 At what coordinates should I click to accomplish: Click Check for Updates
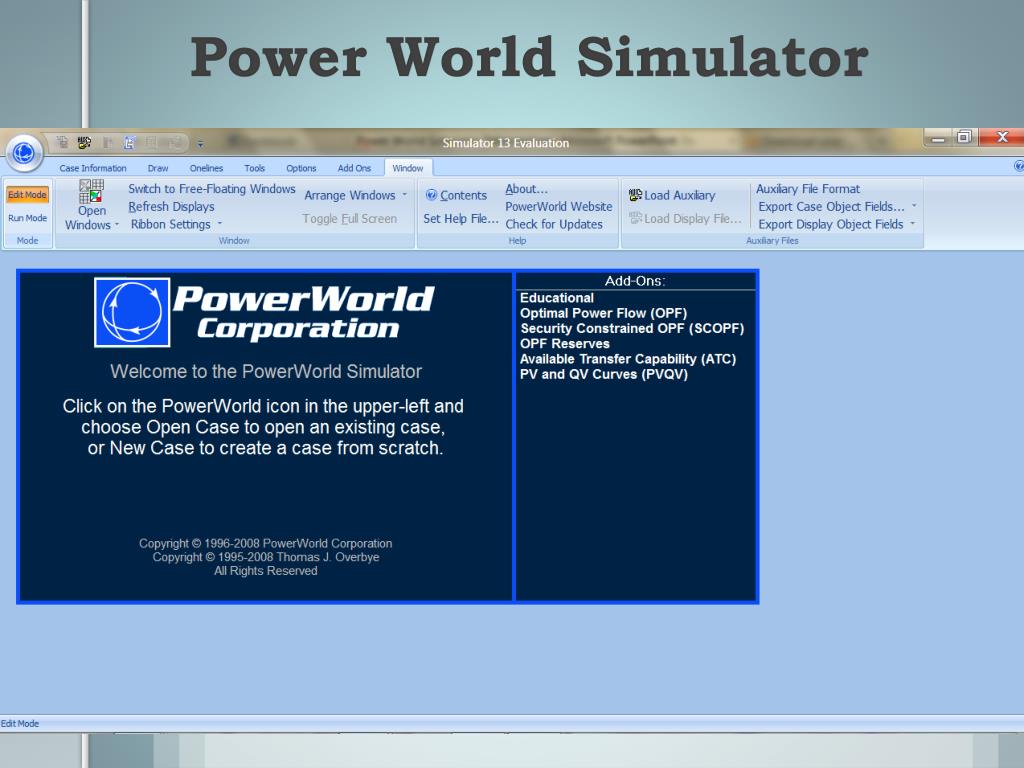pyautogui.click(x=554, y=224)
